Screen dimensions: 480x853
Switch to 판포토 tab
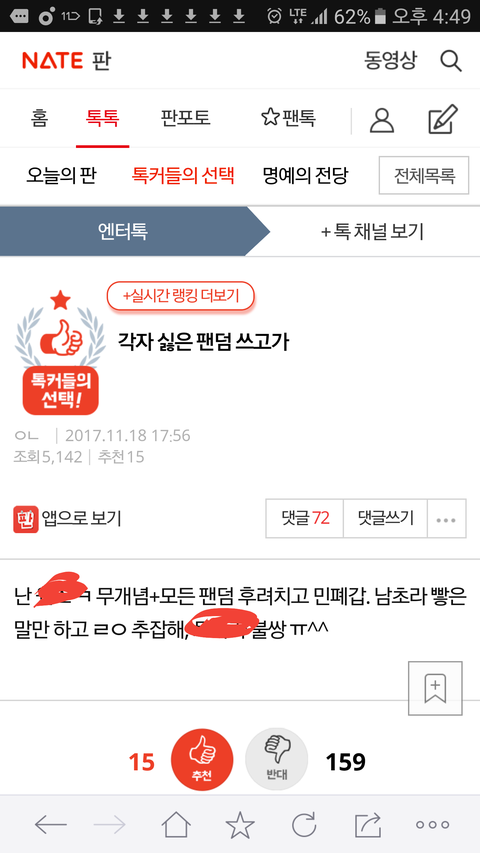point(186,118)
